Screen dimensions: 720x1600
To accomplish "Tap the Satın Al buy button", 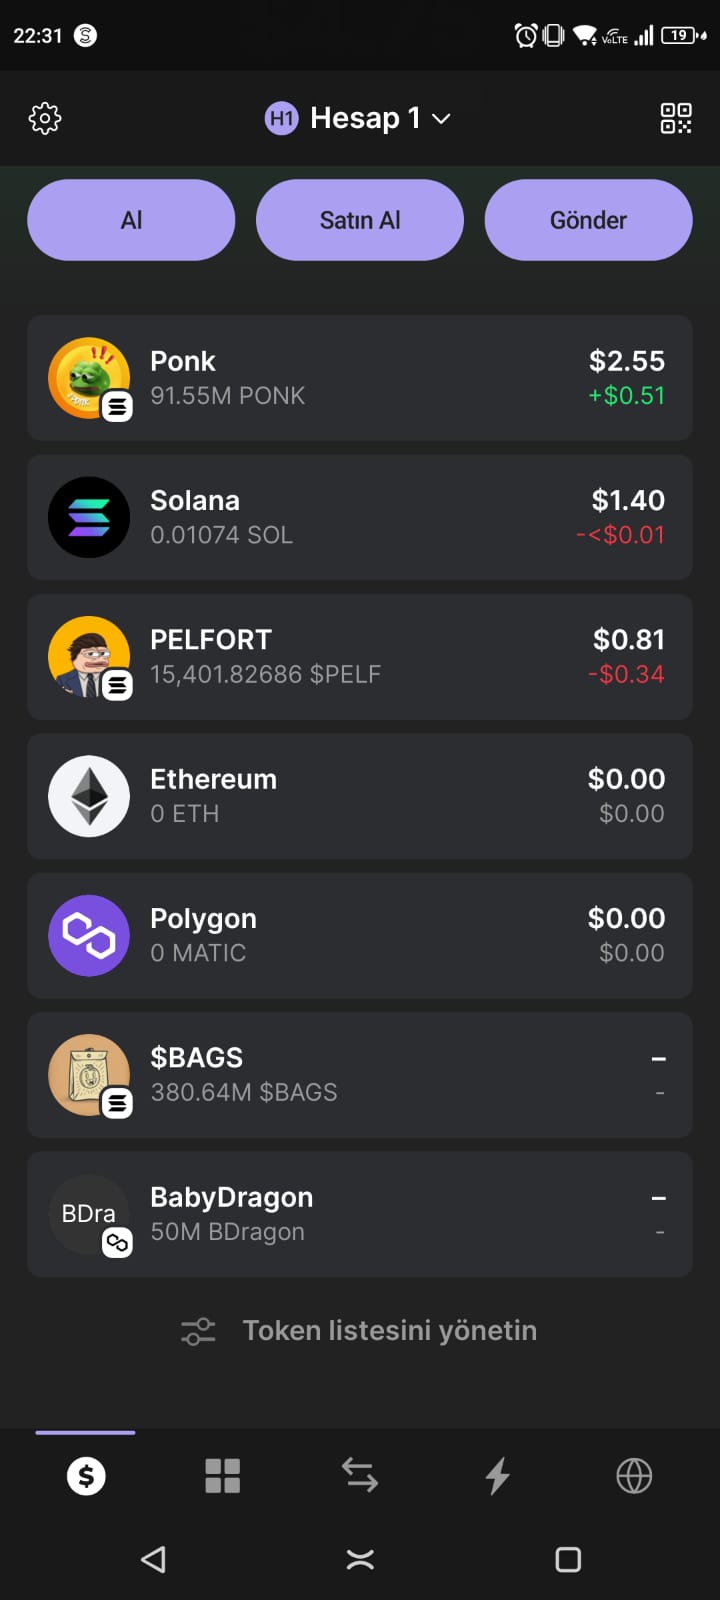I will pyautogui.click(x=360, y=220).
